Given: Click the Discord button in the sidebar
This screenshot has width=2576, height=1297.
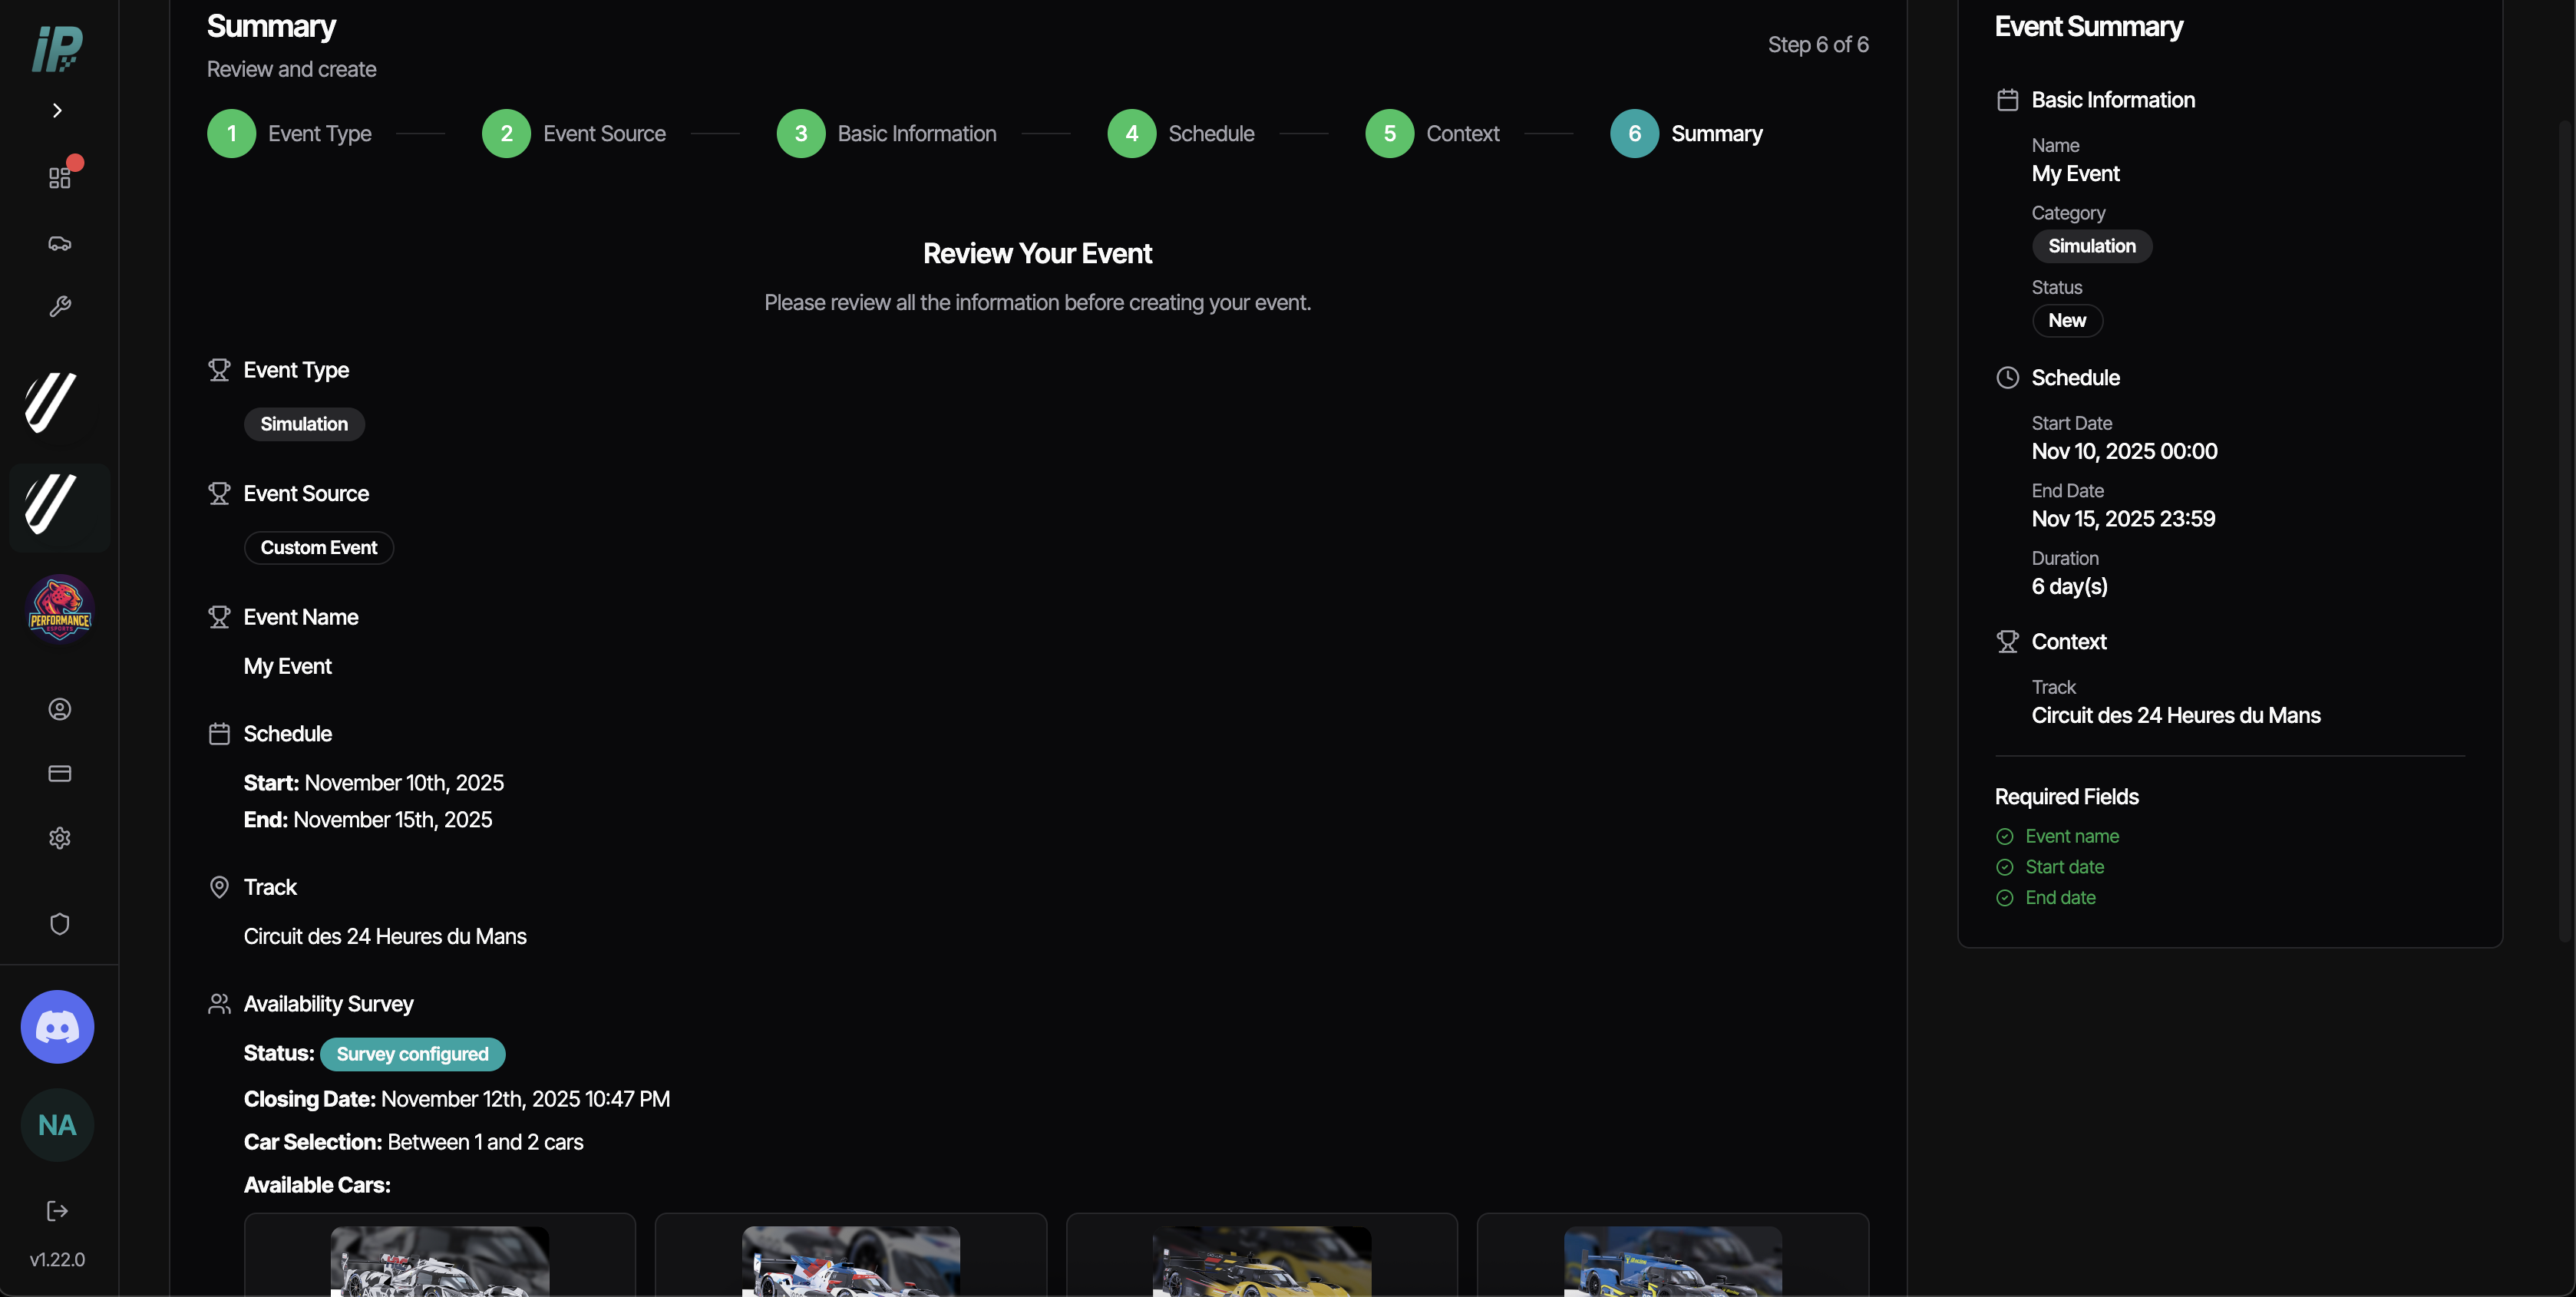Looking at the screenshot, I should click(x=57, y=1026).
